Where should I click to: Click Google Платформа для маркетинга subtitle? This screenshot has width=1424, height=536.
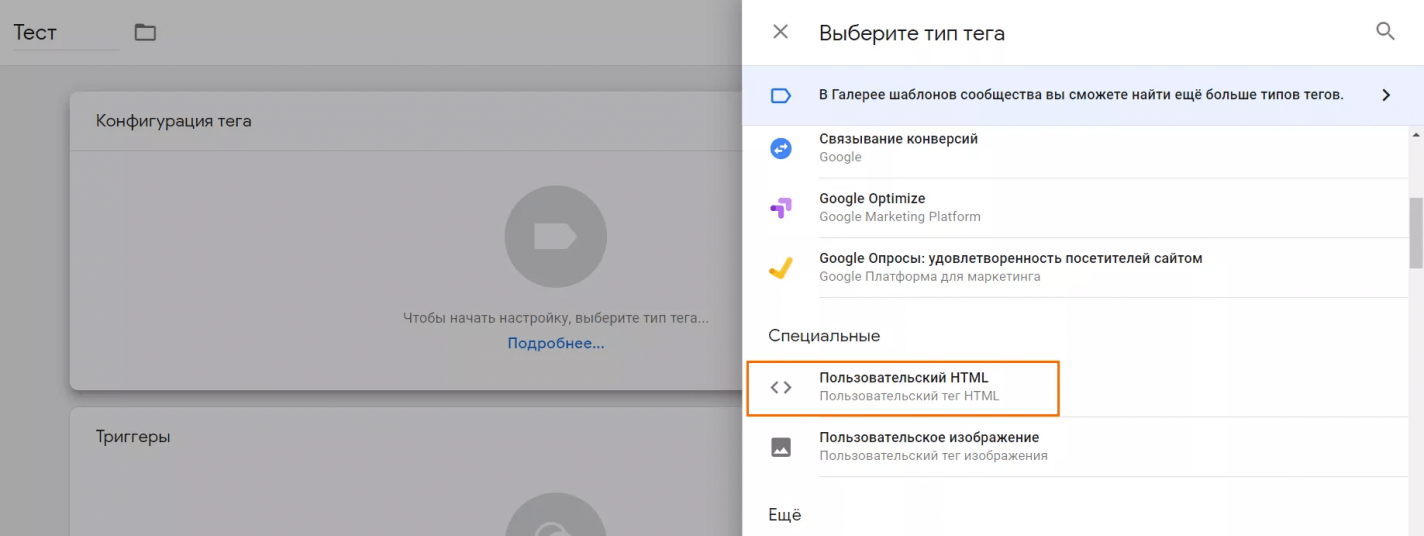(930, 277)
